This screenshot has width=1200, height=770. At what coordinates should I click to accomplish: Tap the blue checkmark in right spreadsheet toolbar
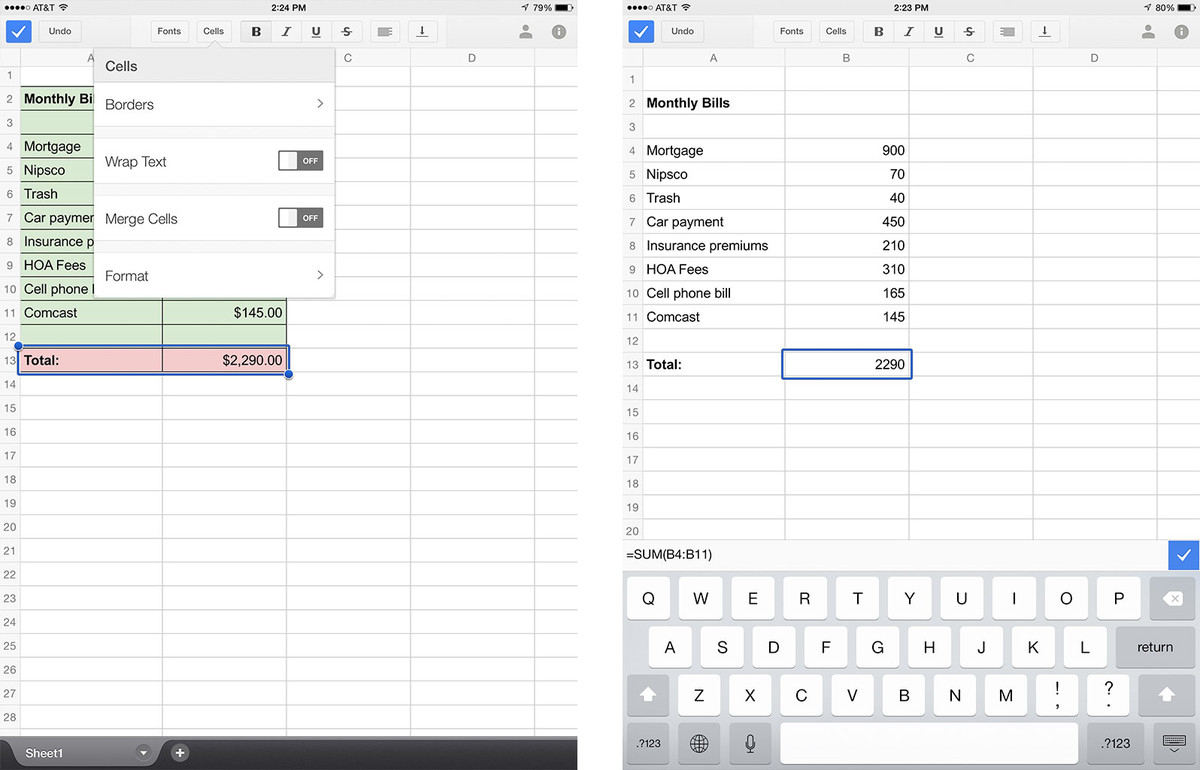pyautogui.click(x=642, y=31)
